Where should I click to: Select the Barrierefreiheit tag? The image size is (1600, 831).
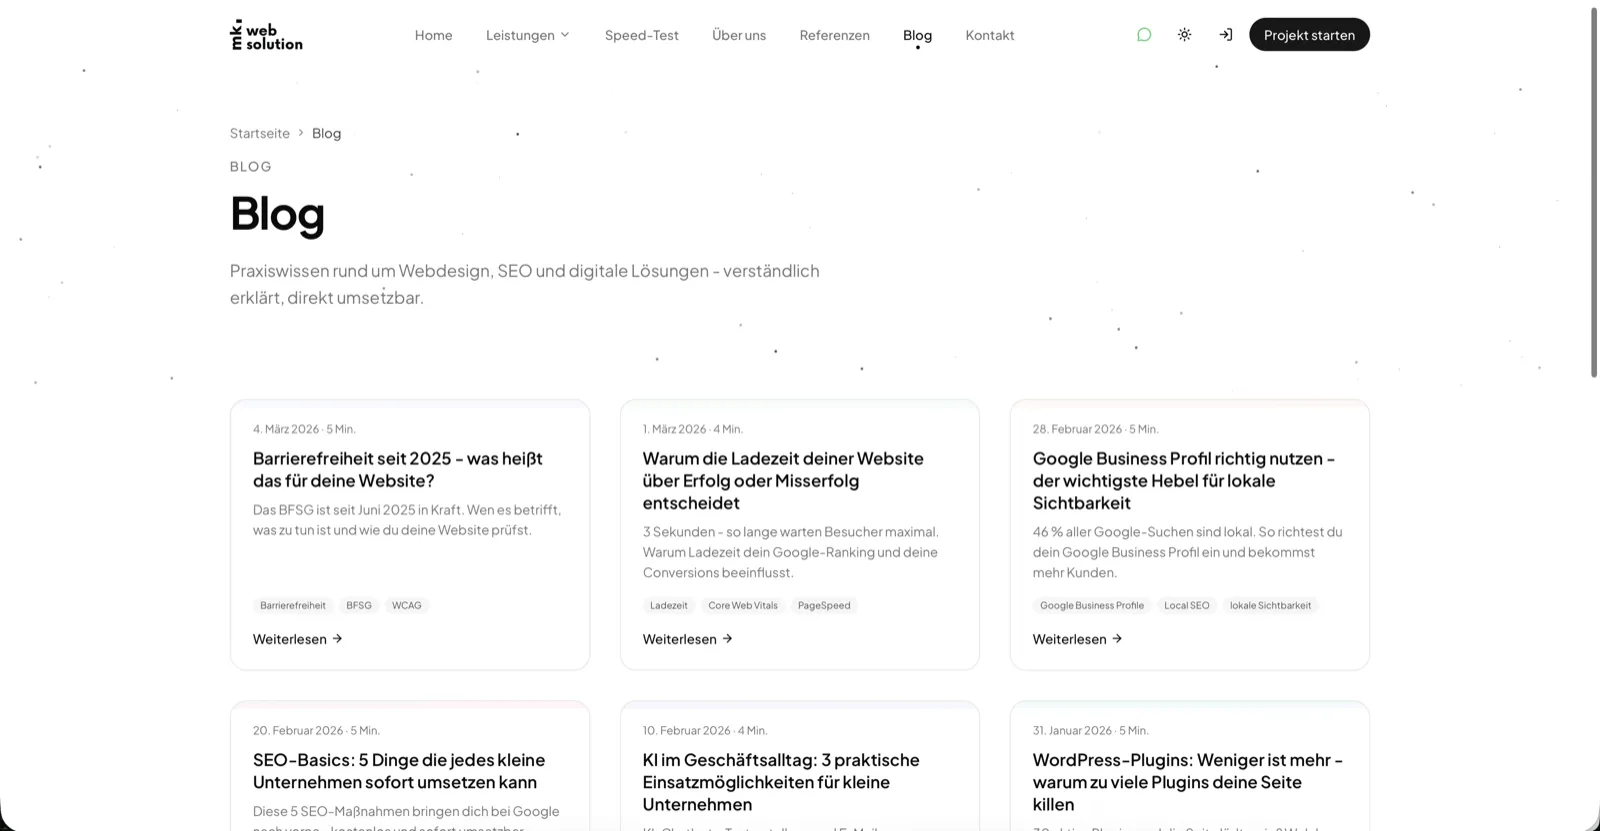(293, 605)
